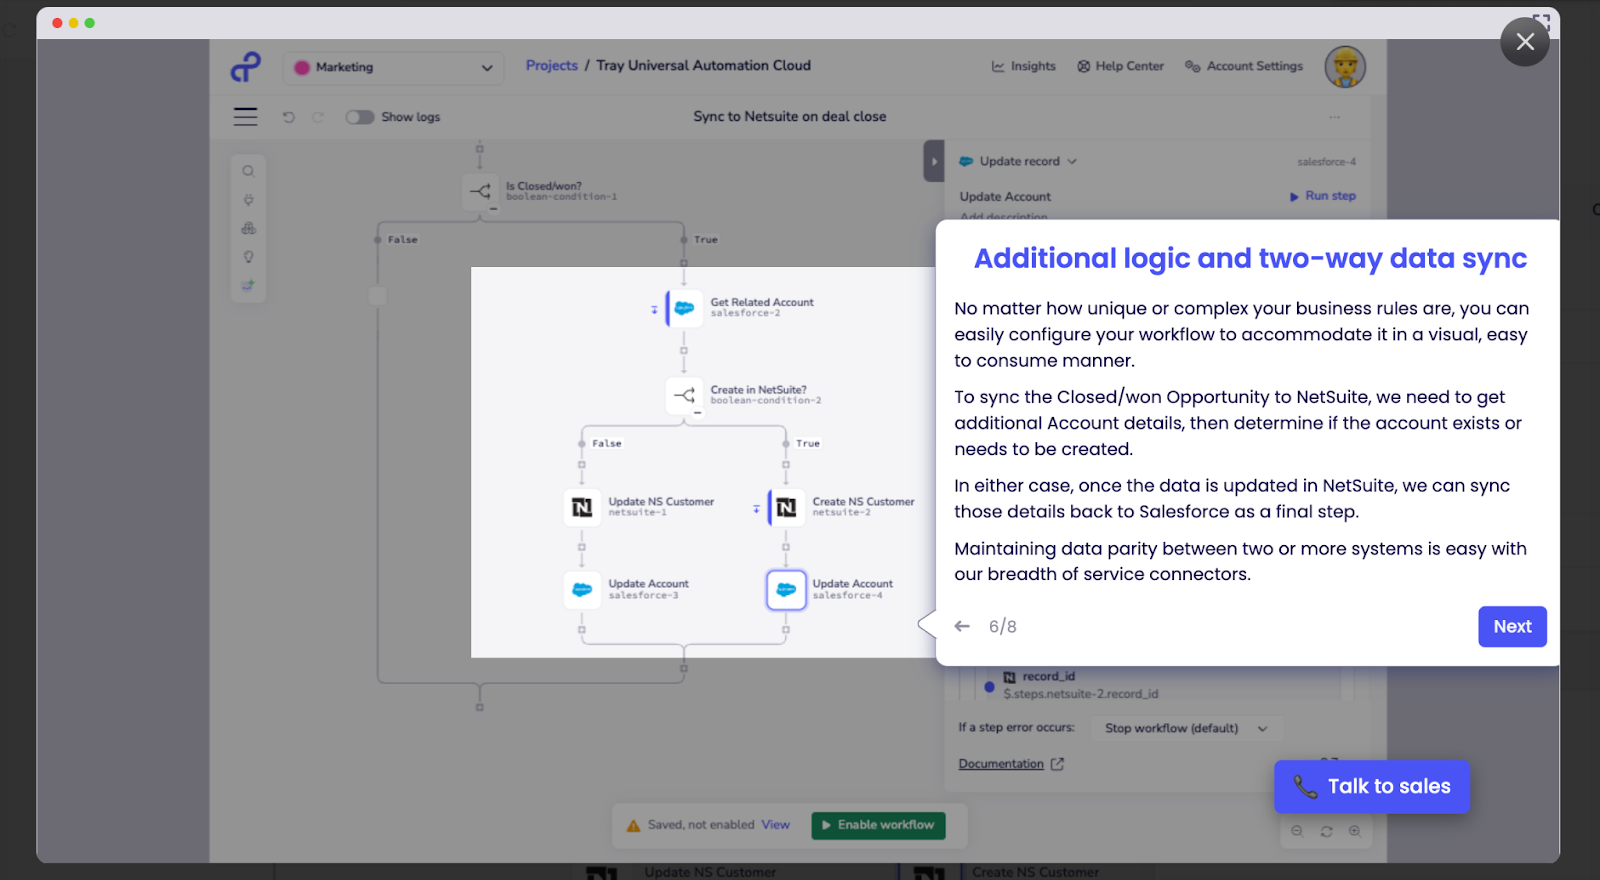The width and height of the screenshot is (1600, 880).
Task: Click the user avatar icon
Action: [1345, 67]
